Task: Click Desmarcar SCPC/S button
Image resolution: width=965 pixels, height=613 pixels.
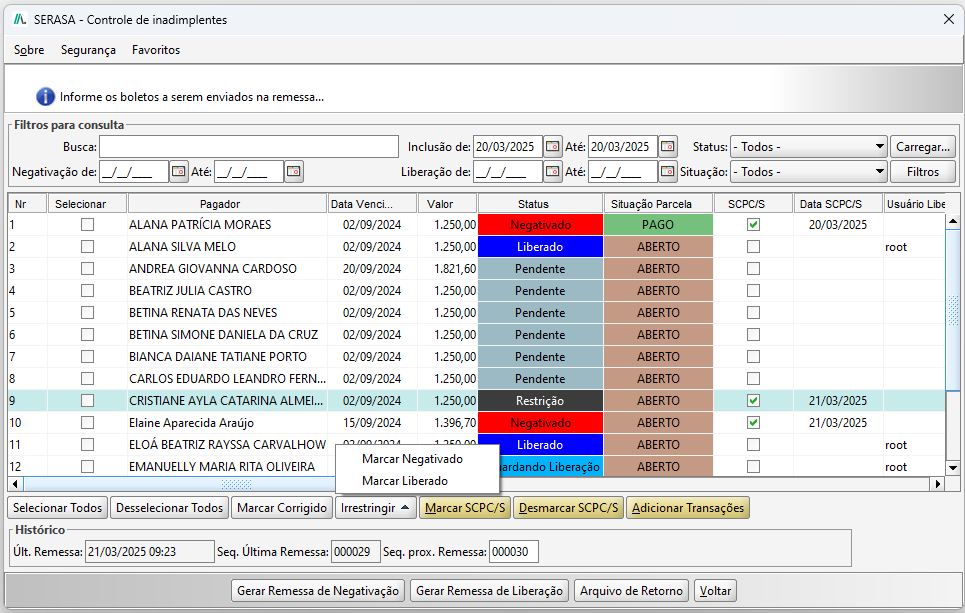Action: pos(568,508)
